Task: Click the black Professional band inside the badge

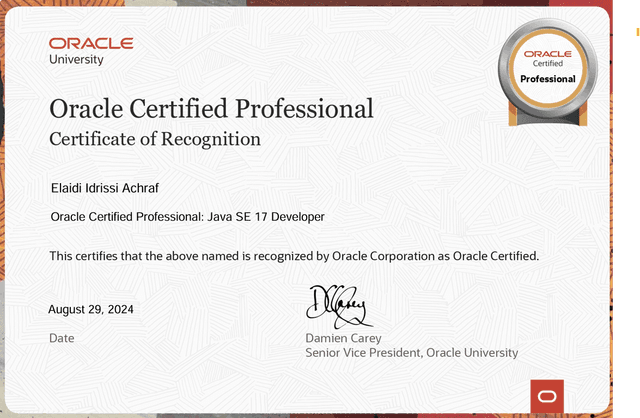Action: (547, 78)
